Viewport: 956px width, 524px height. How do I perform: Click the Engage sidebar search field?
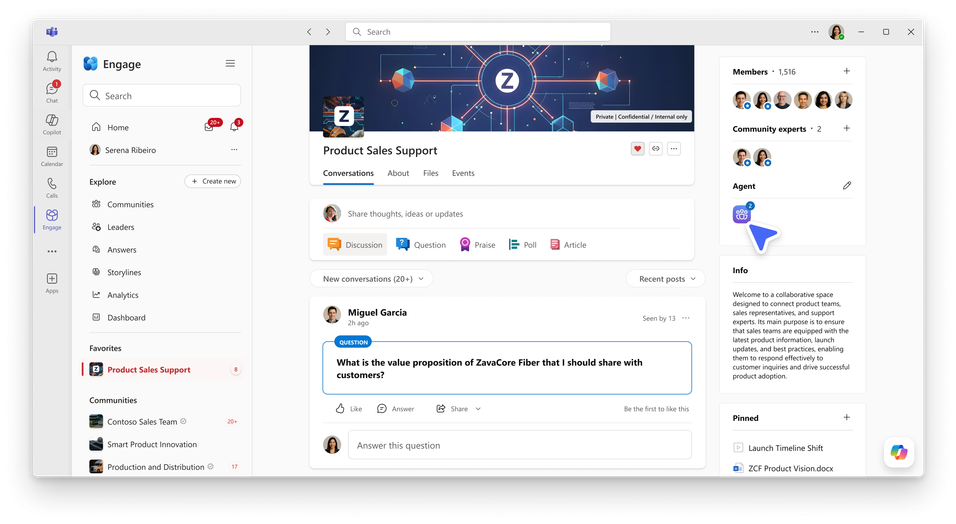coord(162,96)
